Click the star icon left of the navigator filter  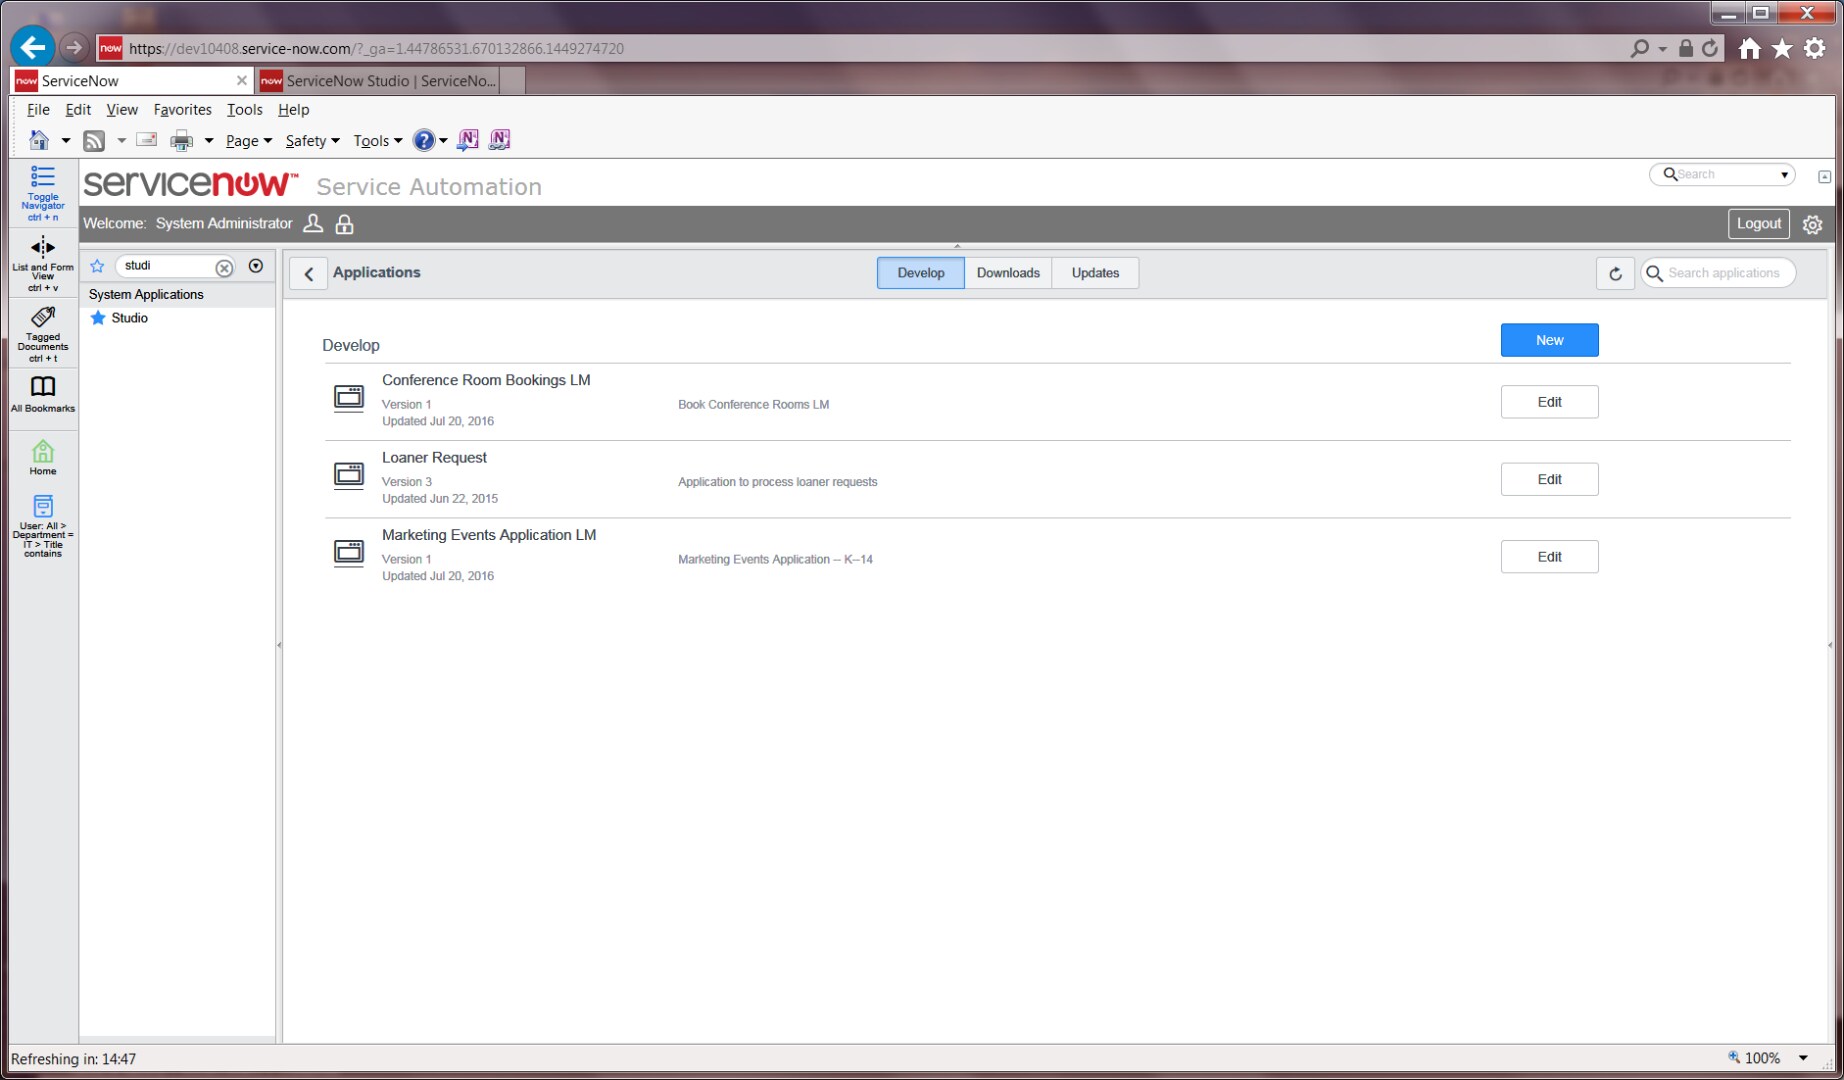pos(97,266)
